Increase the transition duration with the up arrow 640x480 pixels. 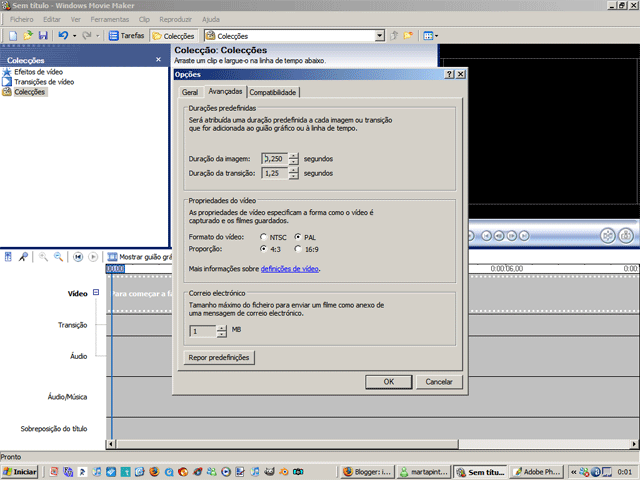pos(293,170)
